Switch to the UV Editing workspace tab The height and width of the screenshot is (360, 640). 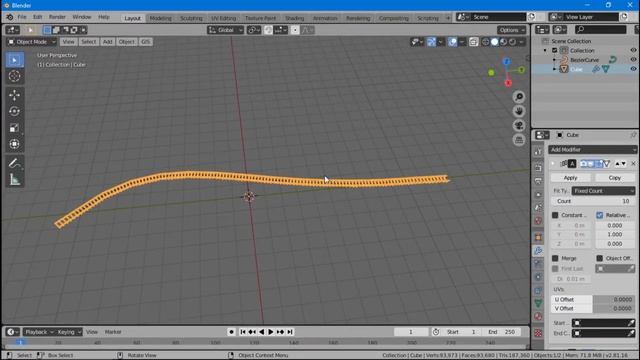[224, 18]
